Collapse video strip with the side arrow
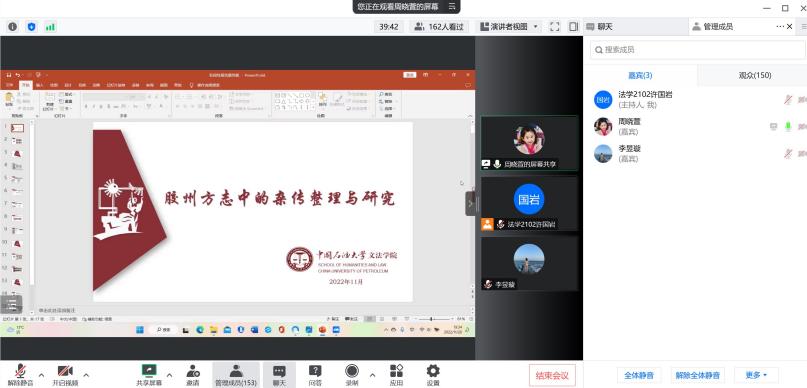The width and height of the screenshot is (807, 388). (470, 203)
